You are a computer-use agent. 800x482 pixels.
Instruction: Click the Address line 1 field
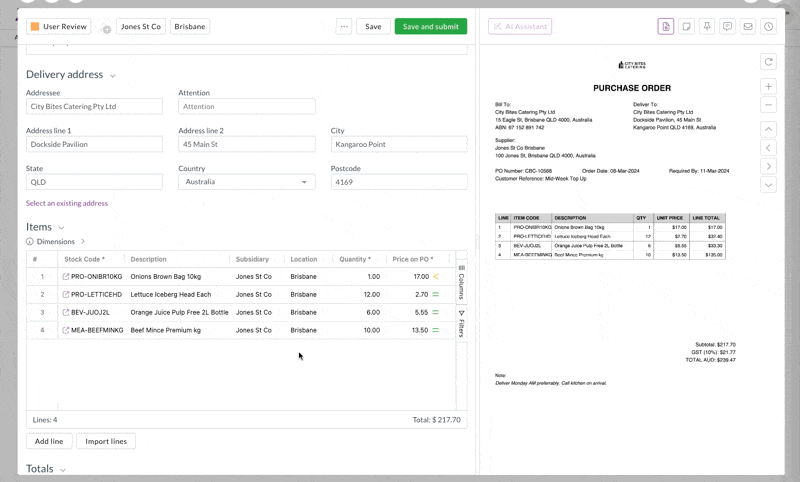[94, 144]
